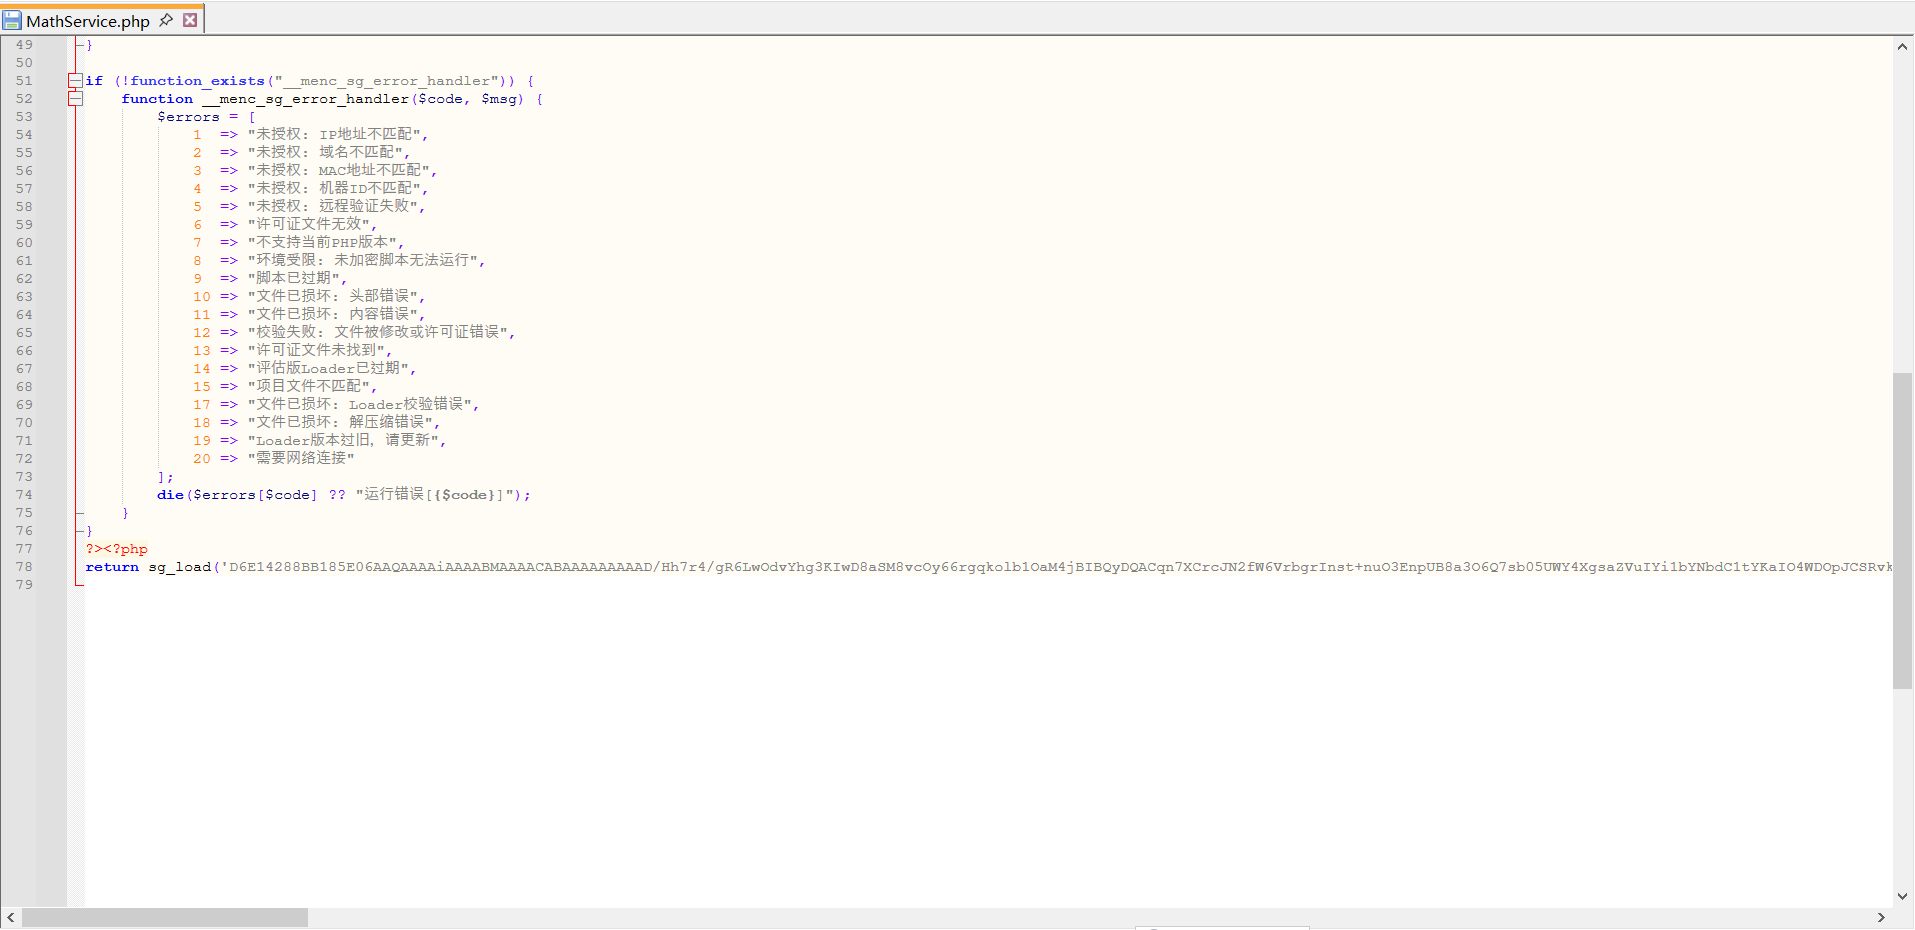Click the '许可证文件无效' string on line 59
The width and height of the screenshot is (1915, 930).
(x=309, y=225)
